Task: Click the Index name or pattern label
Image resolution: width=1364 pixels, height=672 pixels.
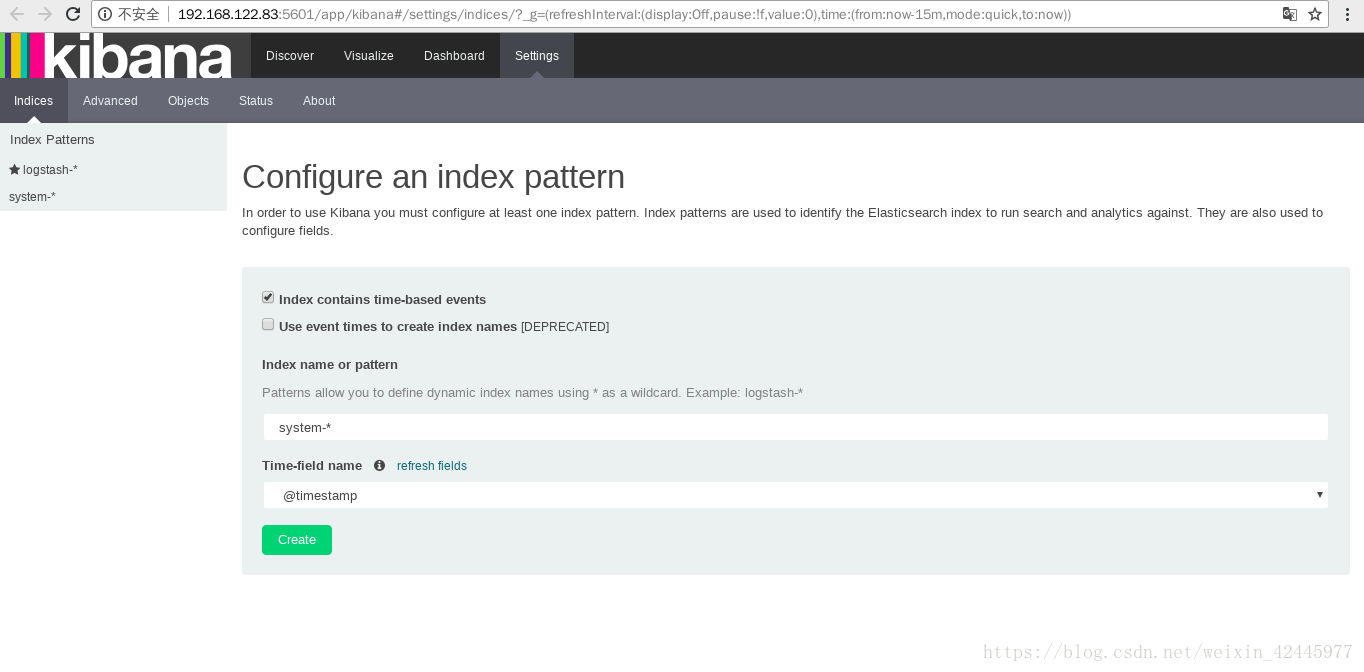Action: click(330, 365)
